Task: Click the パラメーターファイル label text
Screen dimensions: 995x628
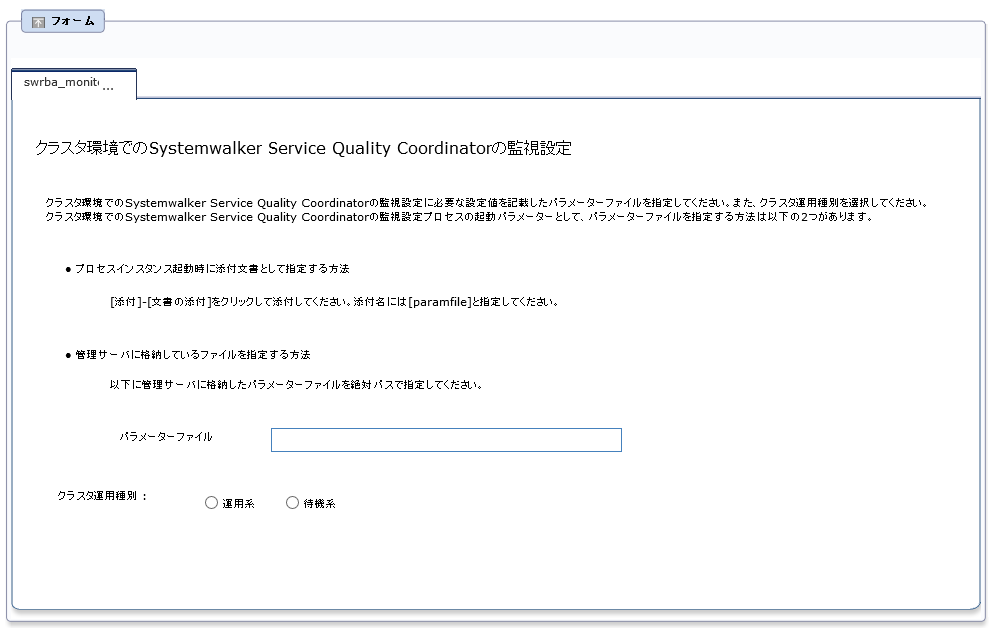Action: pos(166,436)
